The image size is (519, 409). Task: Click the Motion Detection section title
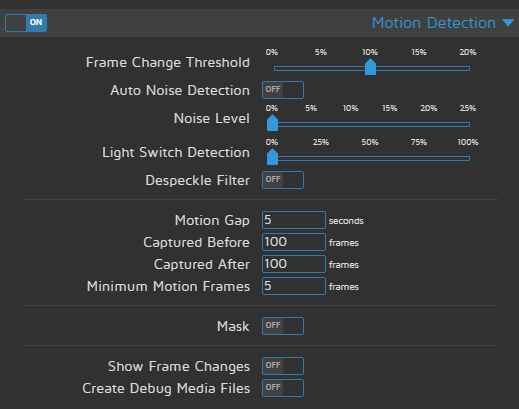click(434, 23)
